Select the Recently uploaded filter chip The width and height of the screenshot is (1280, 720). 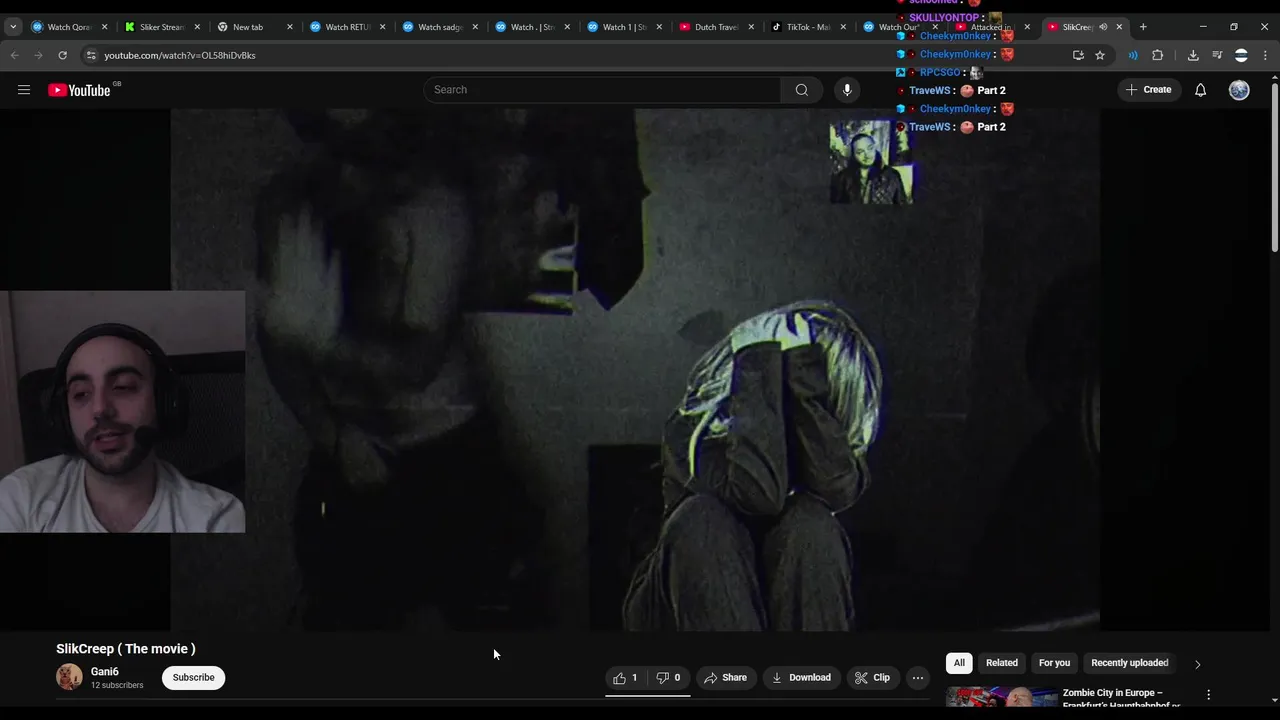point(1130,663)
